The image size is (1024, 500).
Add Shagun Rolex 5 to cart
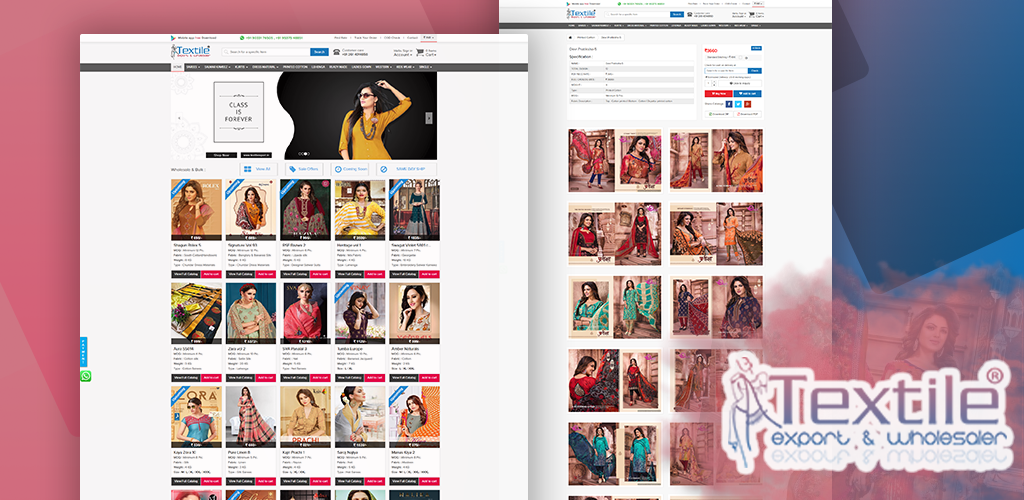pos(212,274)
